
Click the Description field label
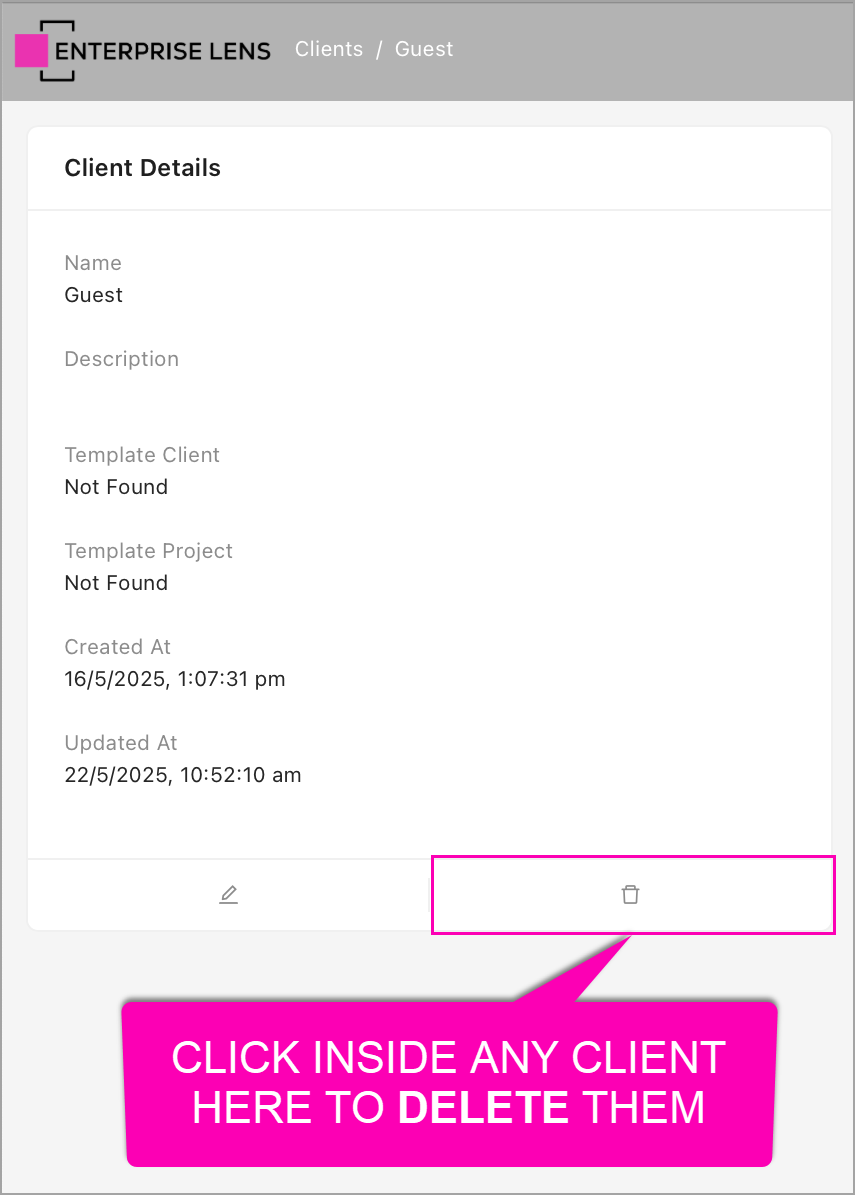pos(122,359)
